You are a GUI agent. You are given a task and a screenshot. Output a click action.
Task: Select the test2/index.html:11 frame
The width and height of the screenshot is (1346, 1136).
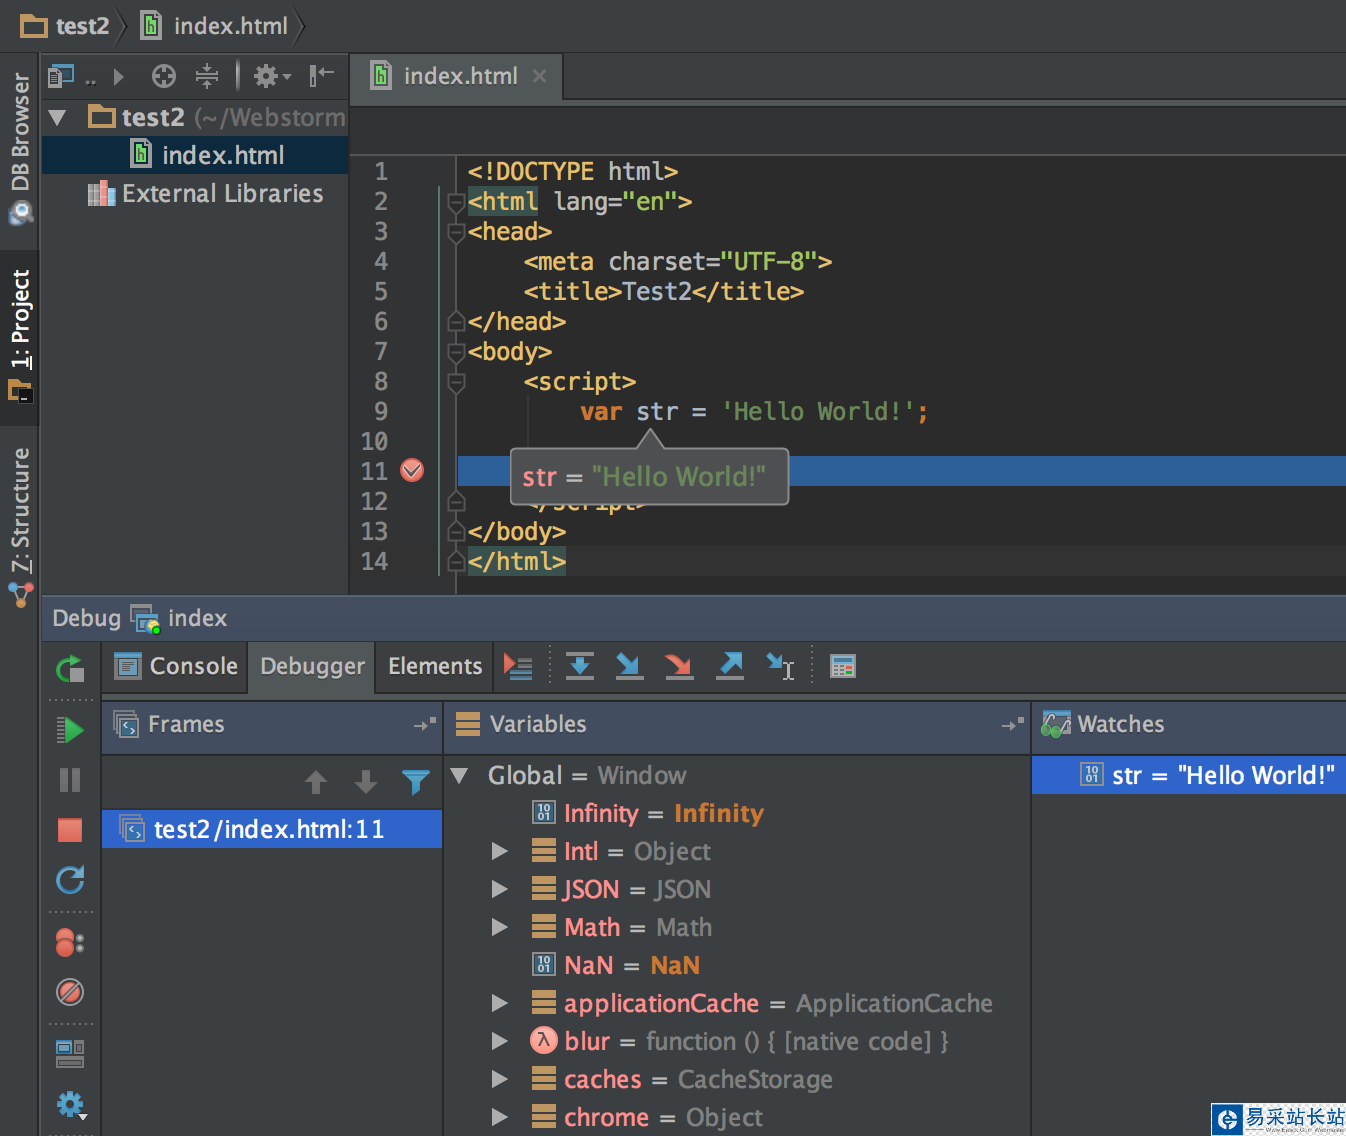272,829
